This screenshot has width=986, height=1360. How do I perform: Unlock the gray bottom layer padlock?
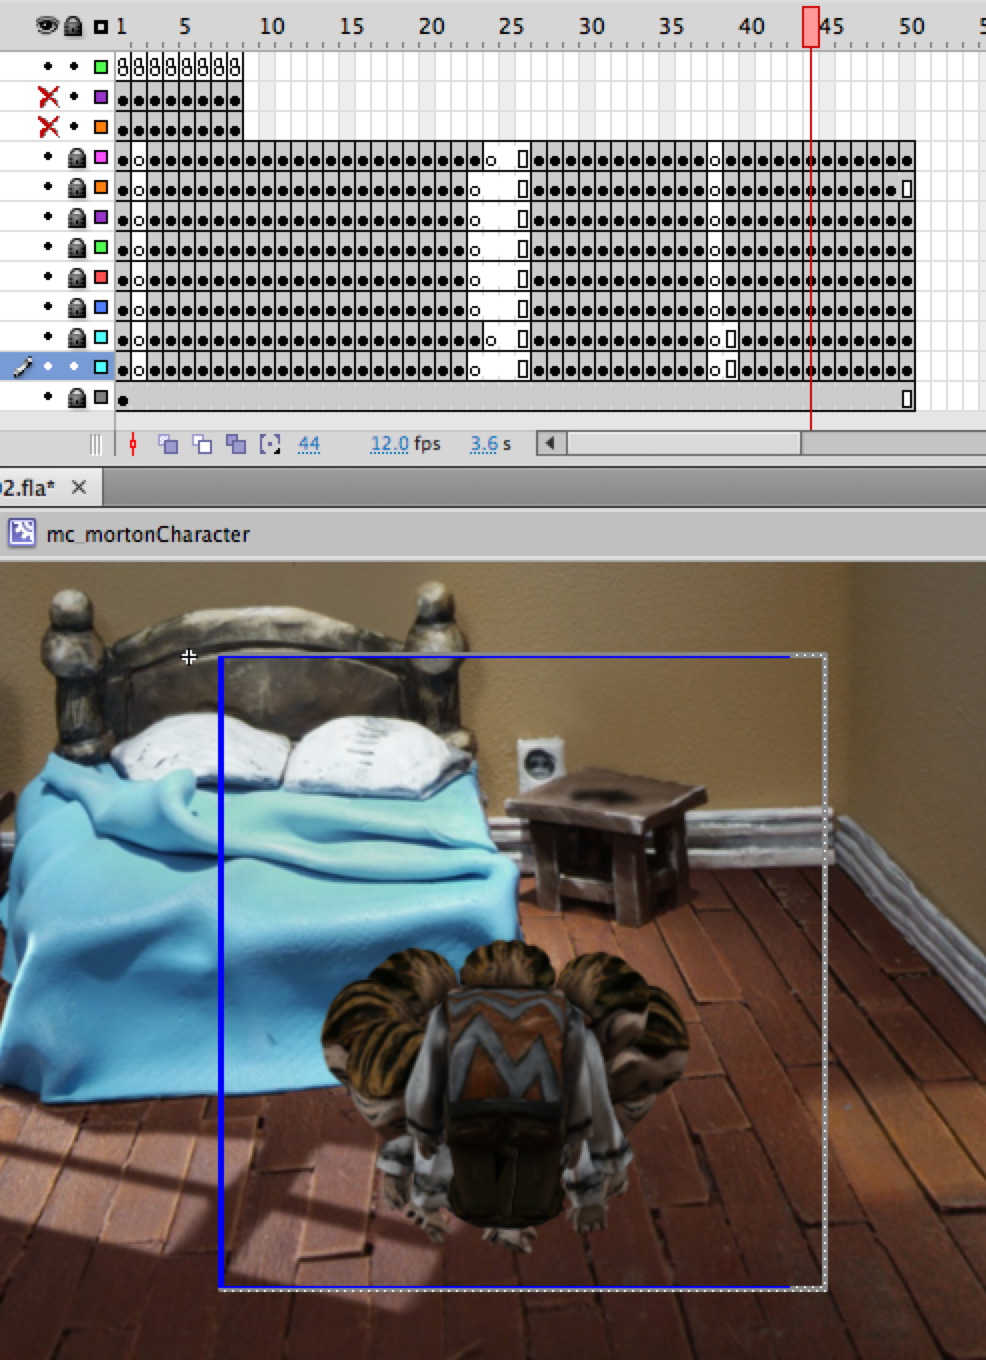click(75, 398)
